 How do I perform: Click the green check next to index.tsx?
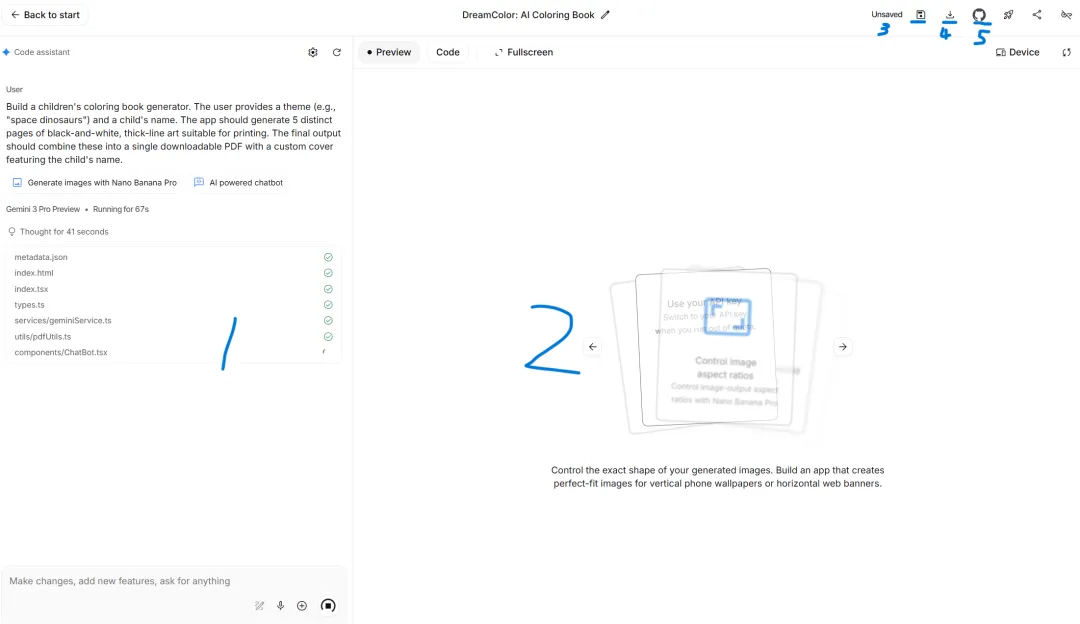point(329,289)
